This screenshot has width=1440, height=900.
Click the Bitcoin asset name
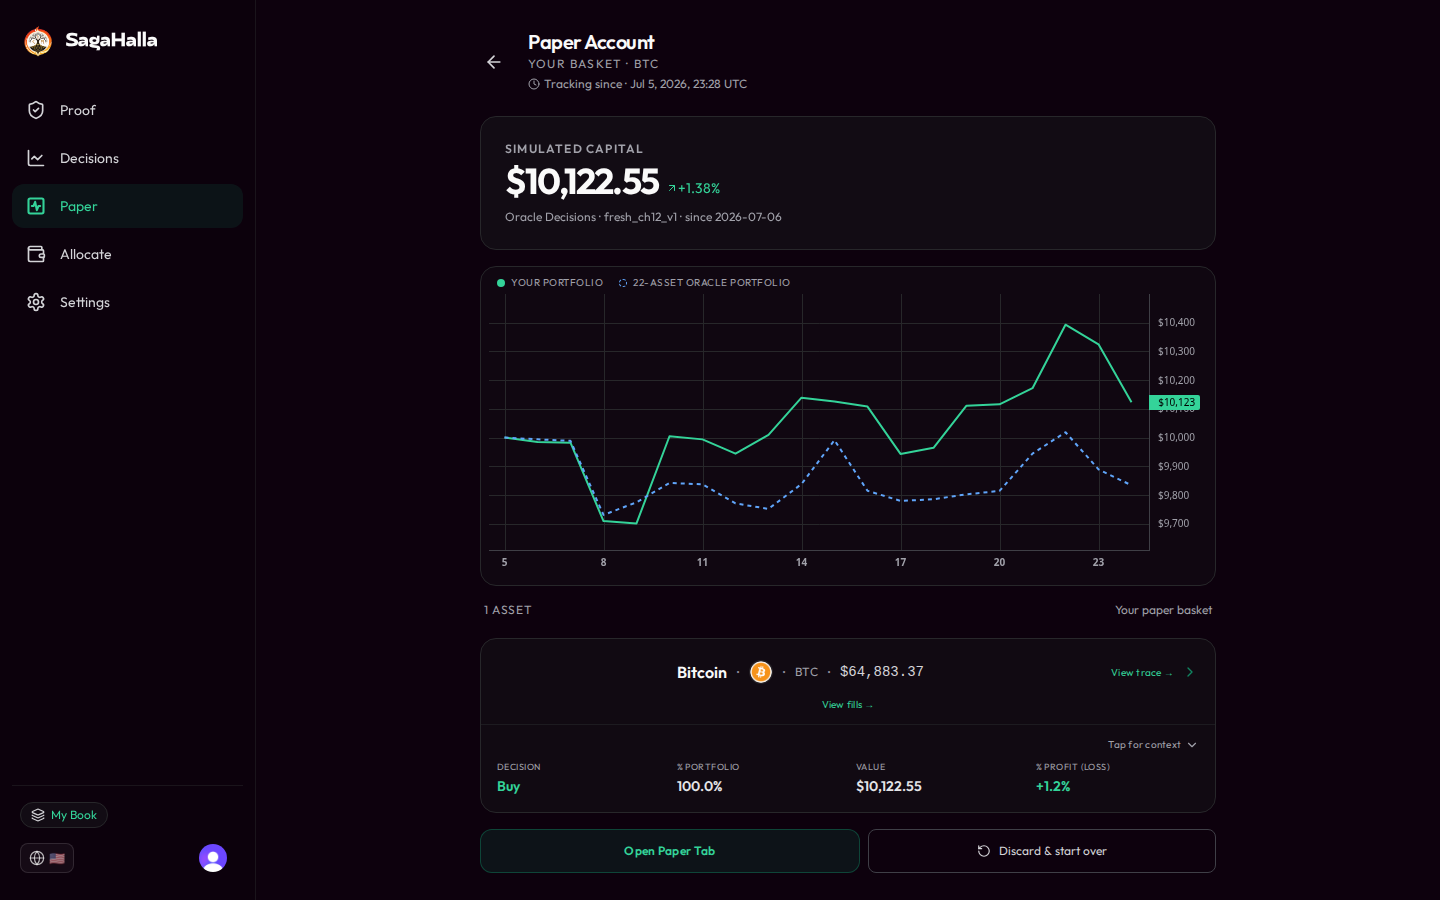click(702, 673)
